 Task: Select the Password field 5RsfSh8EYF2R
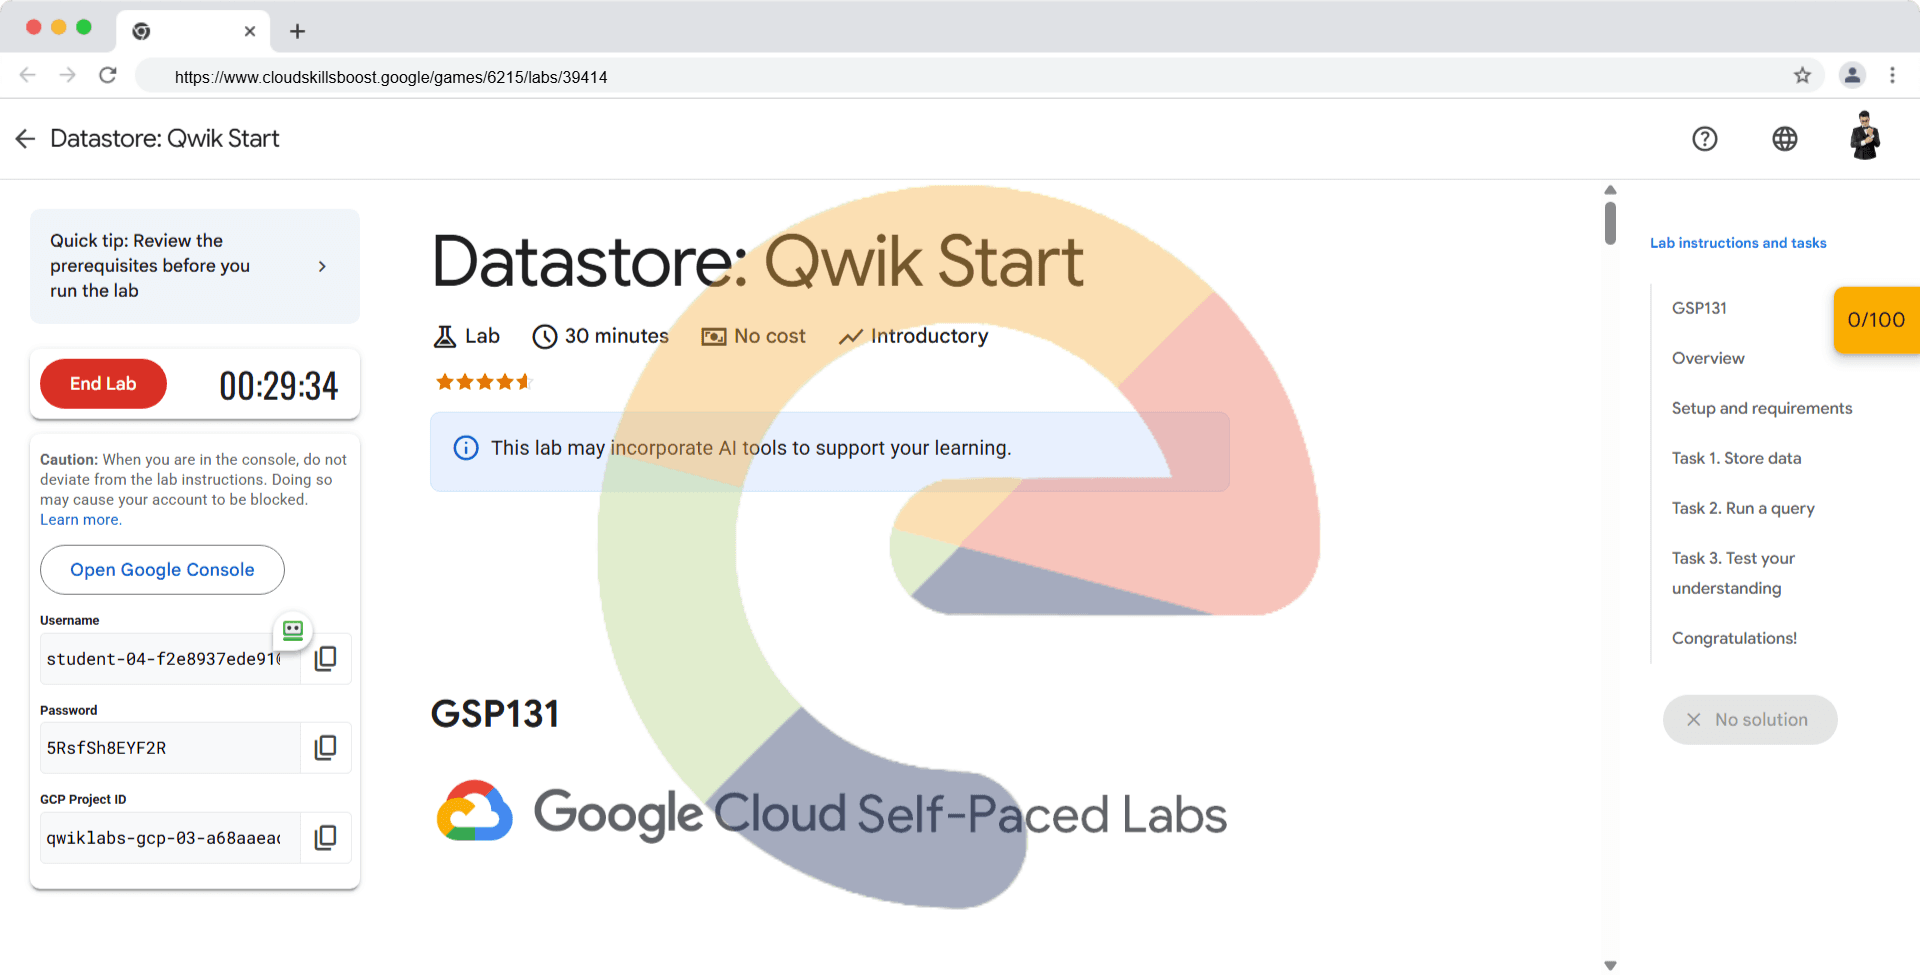170,748
